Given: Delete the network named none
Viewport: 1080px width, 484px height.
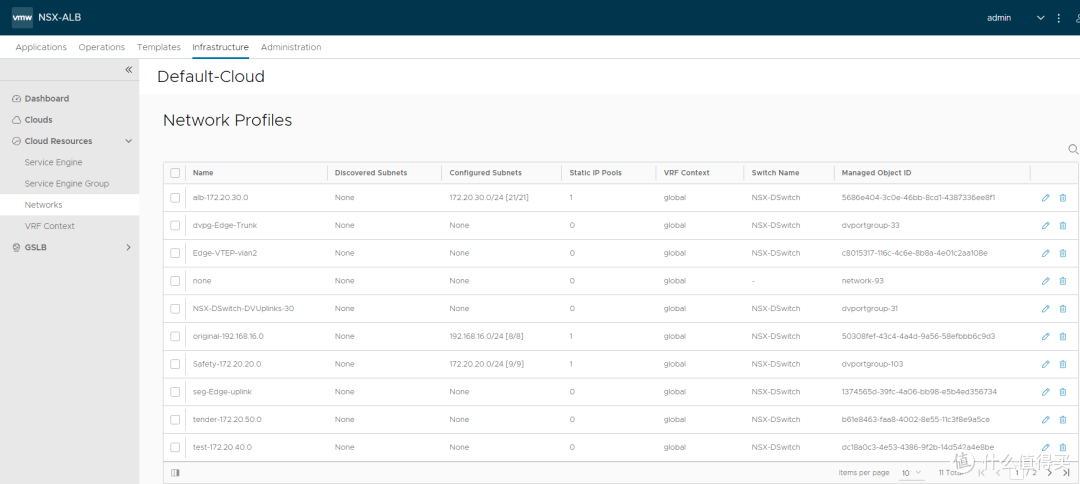Looking at the screenshot, I should [1063, 281].
